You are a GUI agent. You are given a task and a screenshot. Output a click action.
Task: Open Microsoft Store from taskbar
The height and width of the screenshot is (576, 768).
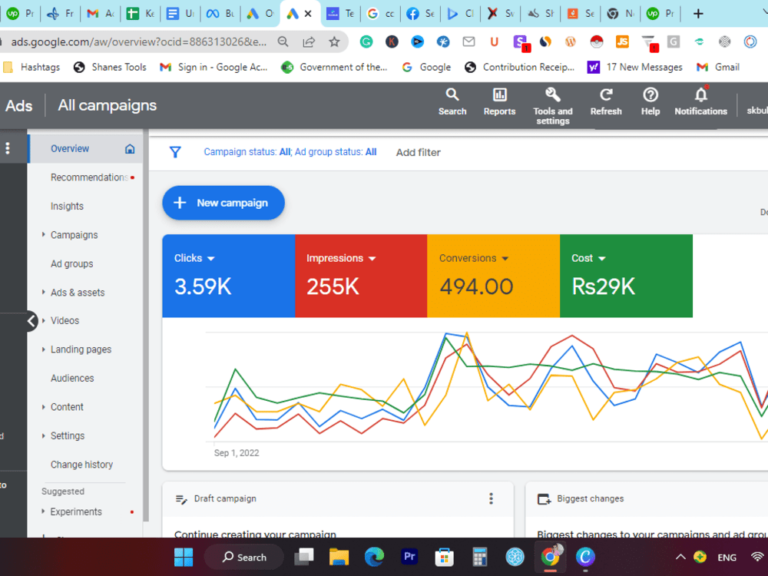point(444,557)
